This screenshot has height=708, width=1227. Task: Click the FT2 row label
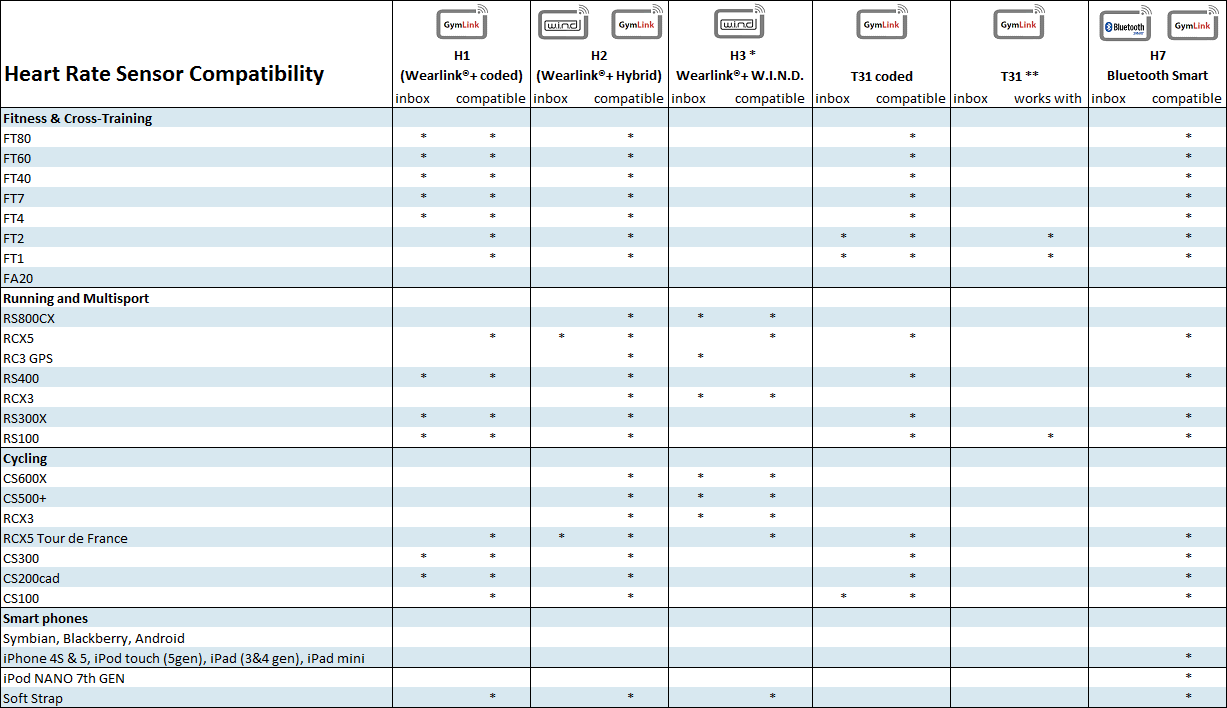pyautogui.click(x=14, y=238)
